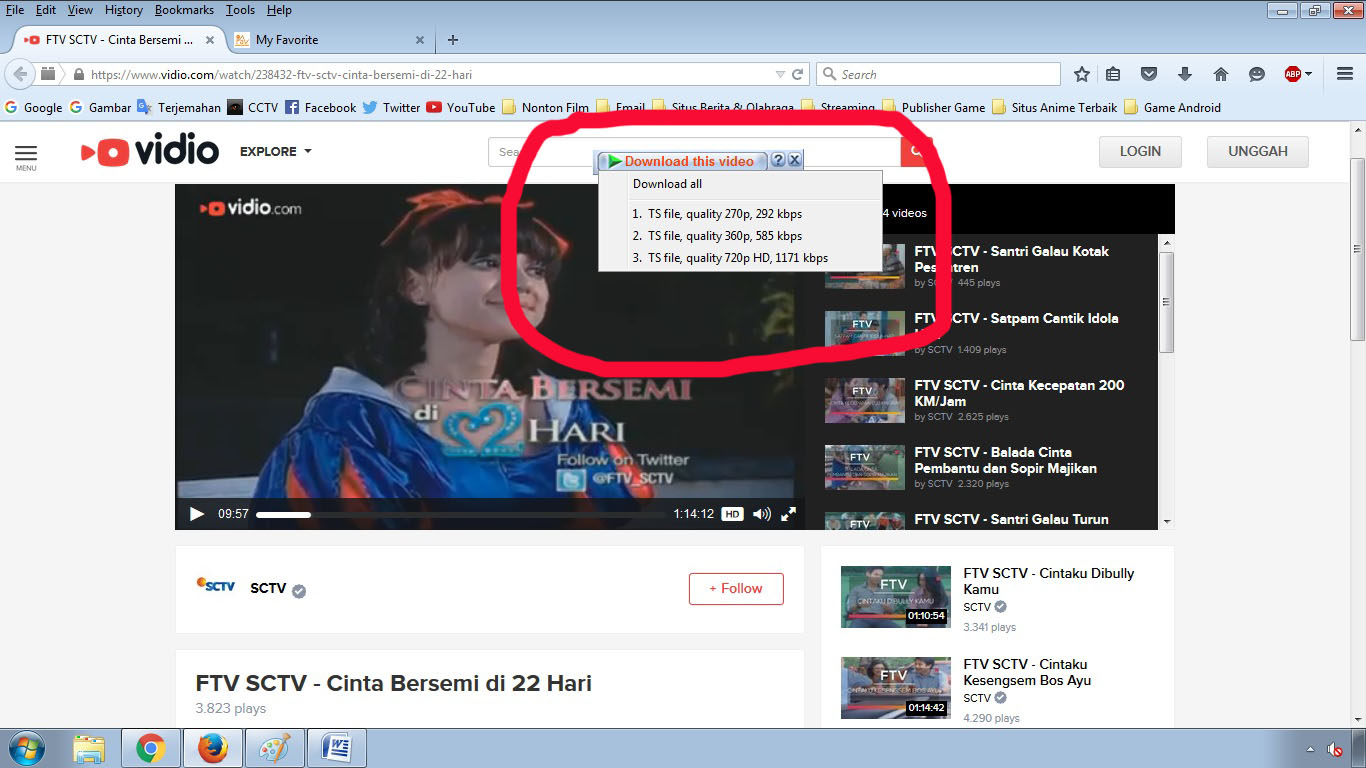Click the UNGGAH upload button
Image resolution: width=1366 pixels, height=768 pixels.
pyautogui.click(x=1258, y=151)
